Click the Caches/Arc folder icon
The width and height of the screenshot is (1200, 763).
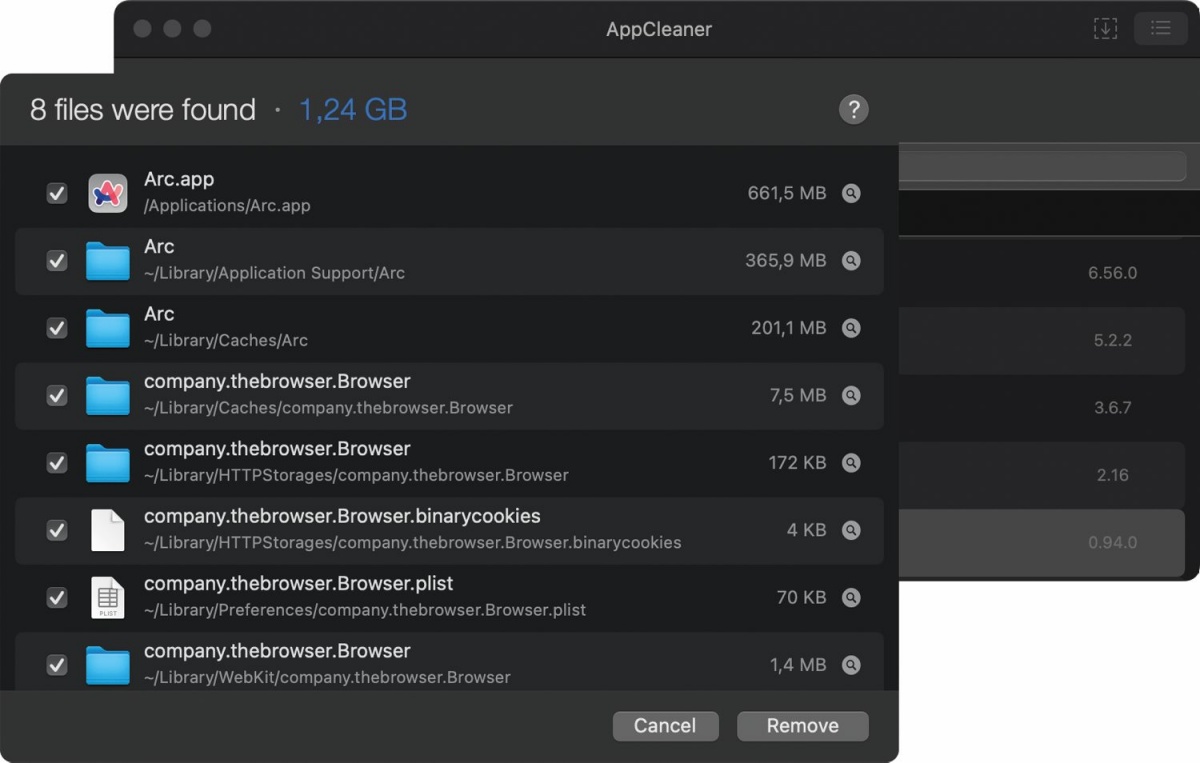pos(108,328)
